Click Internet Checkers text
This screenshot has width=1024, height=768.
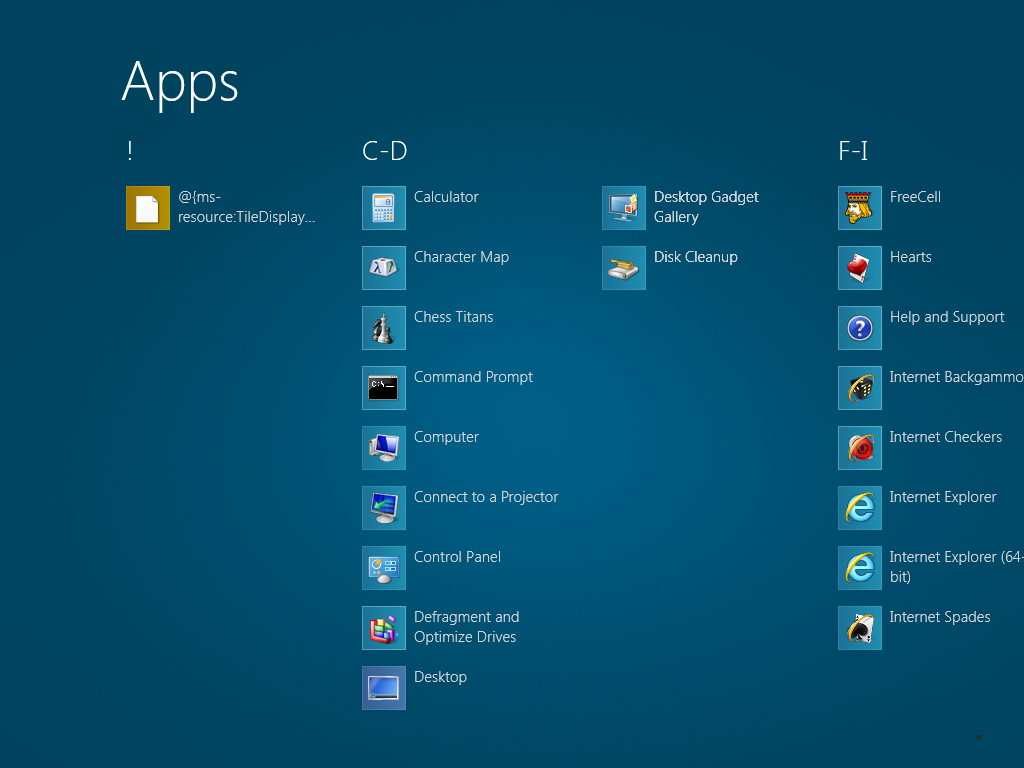pos(946,437)
